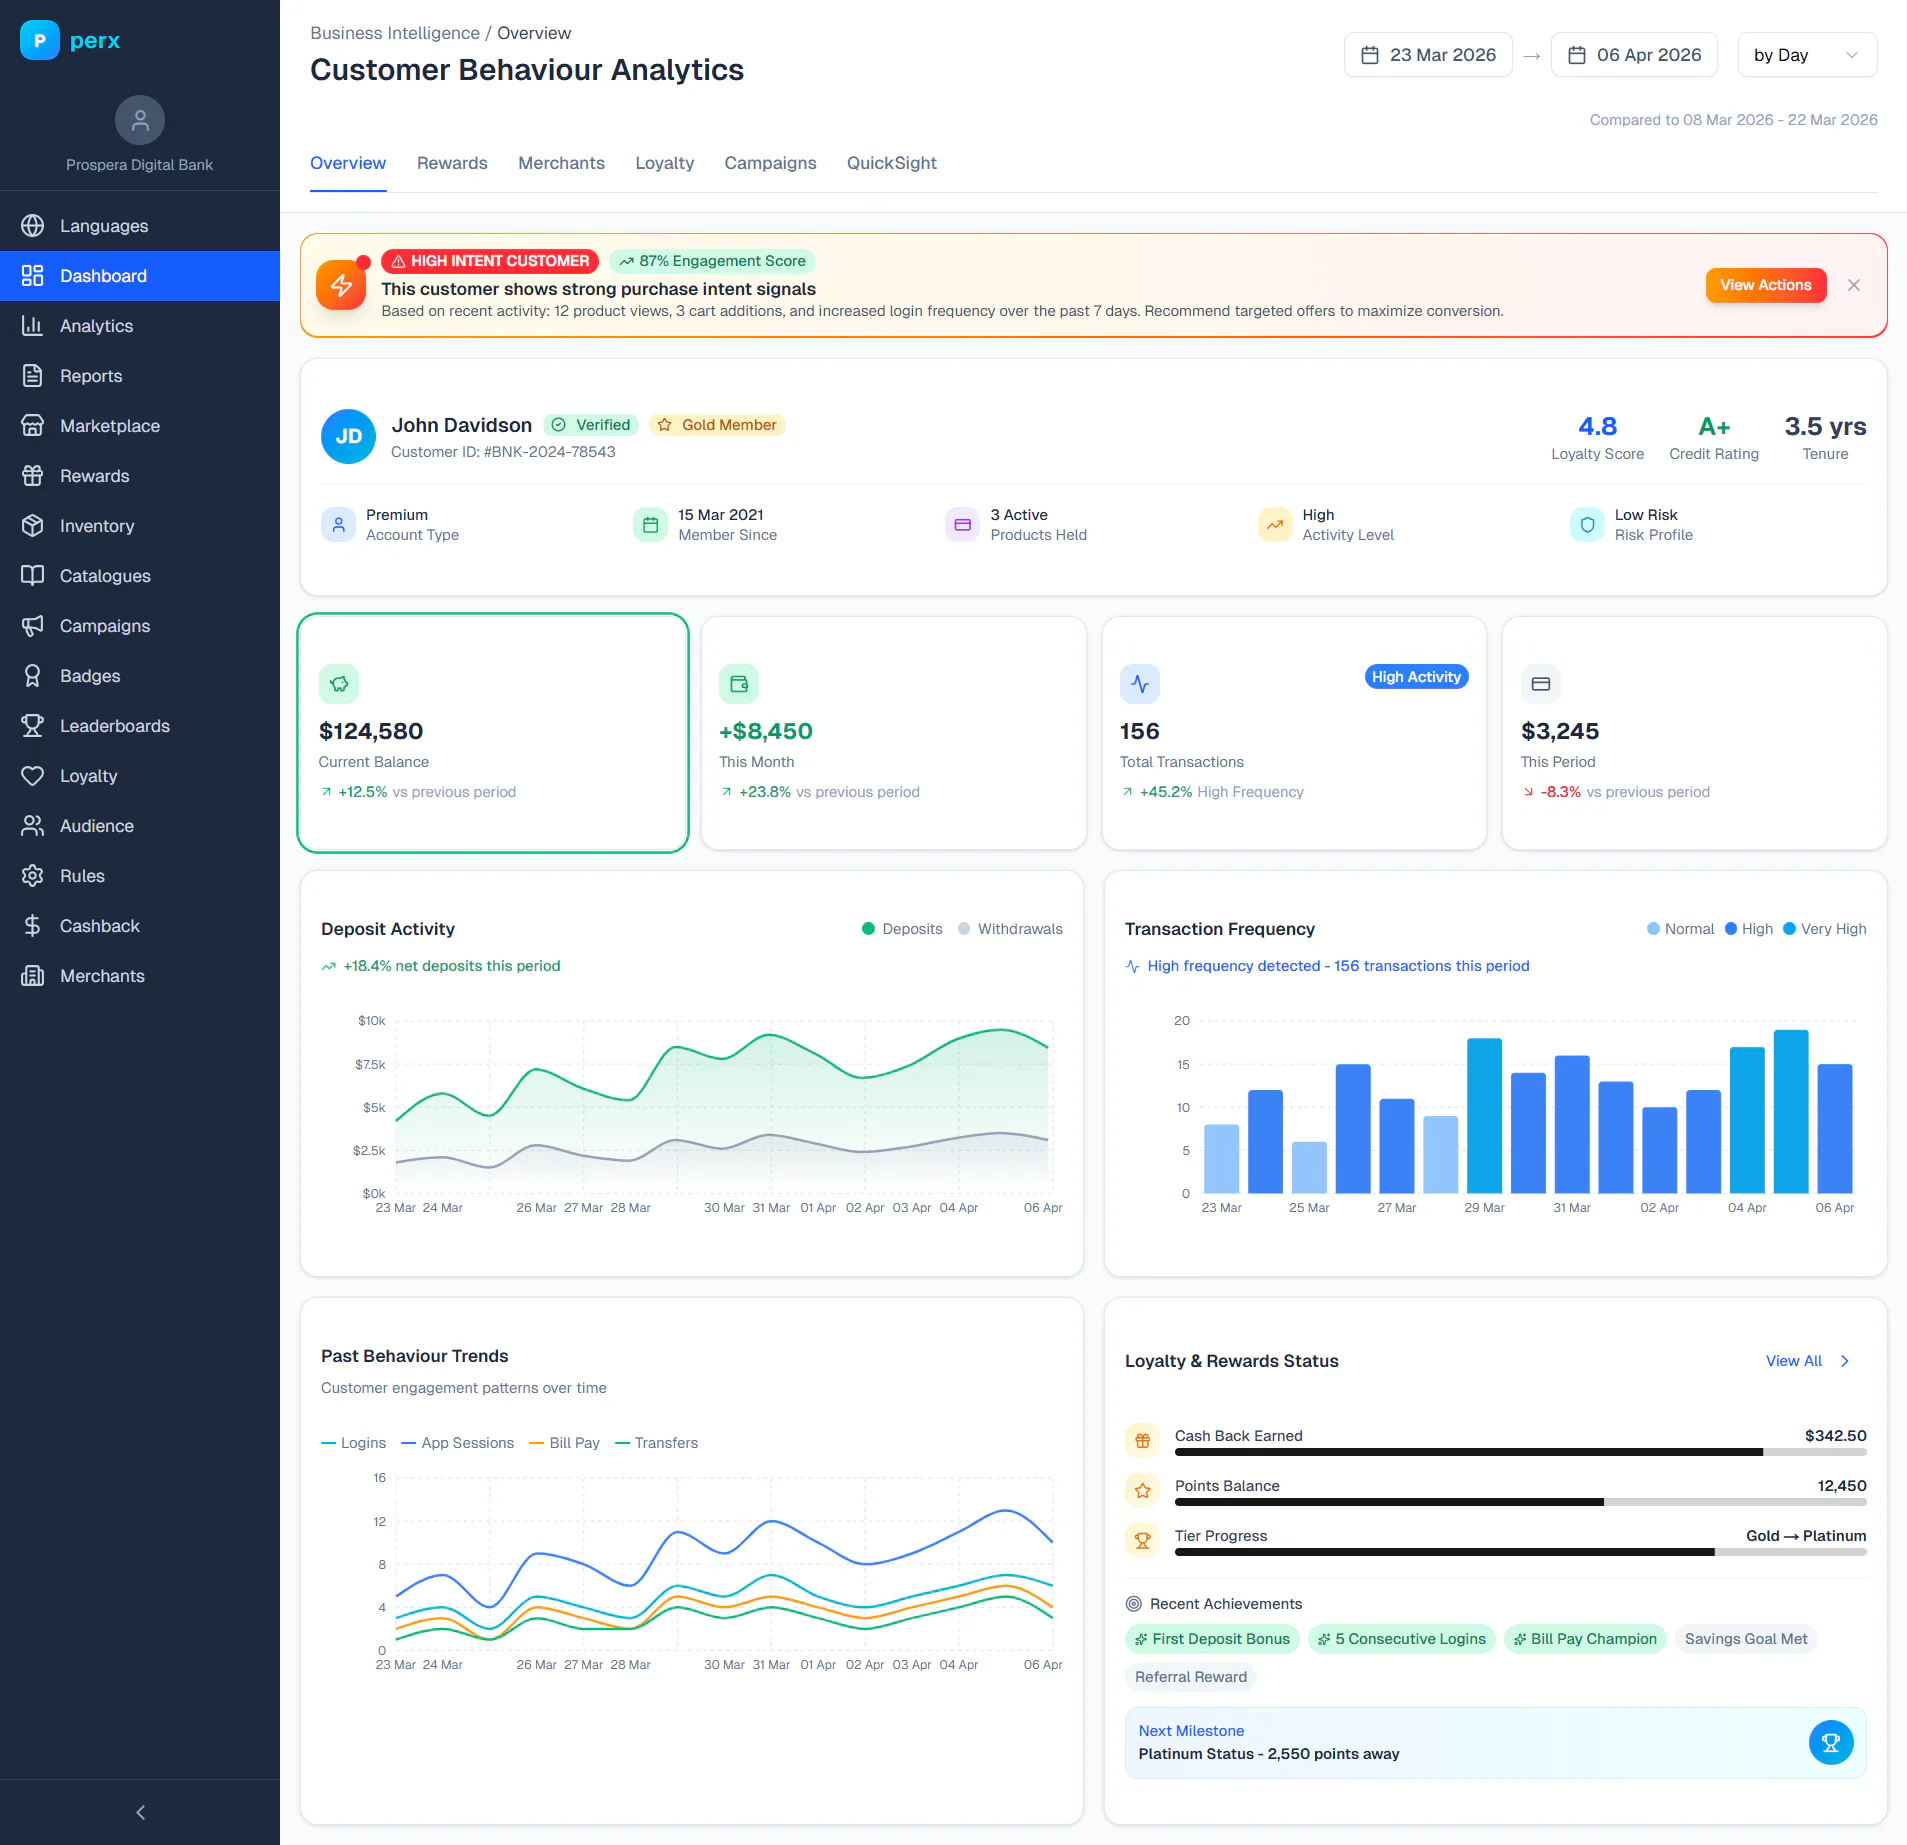Click the Next Milestone trophy icon
The image size is (1907, 1845).
pos(1831,1743)
